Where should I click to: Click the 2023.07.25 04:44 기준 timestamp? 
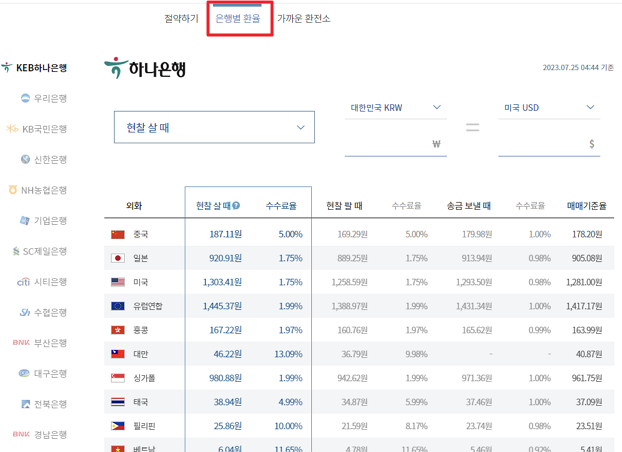pyautogui.click(x=578, y=67)
